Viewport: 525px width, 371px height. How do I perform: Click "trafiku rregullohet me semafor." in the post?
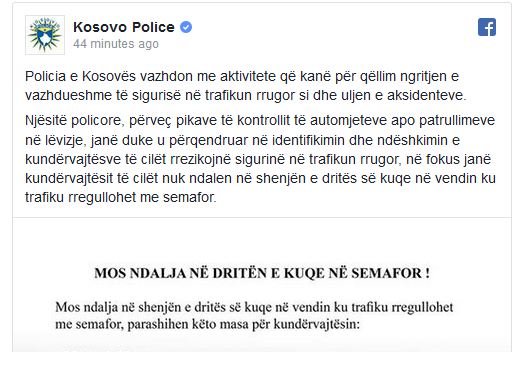pos(121,197)
